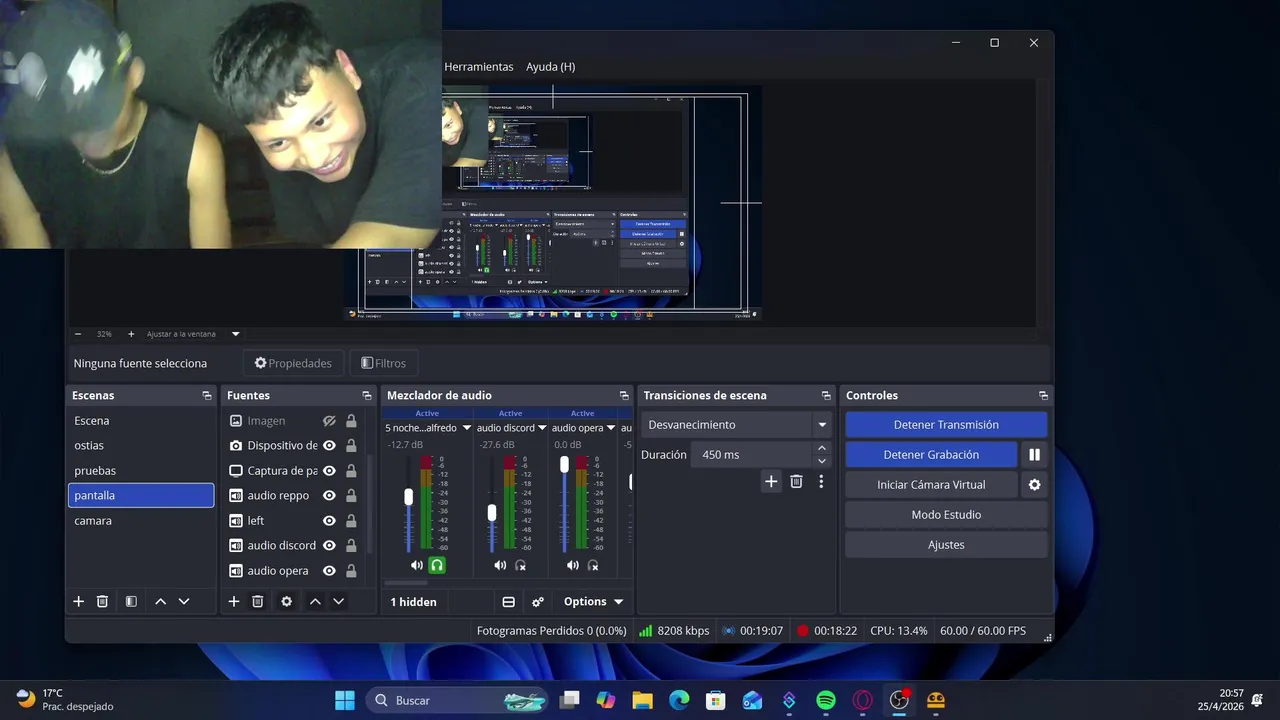Open the audio discord channel dropdown
Image resolution: width=1280 pixels, height=720 pixels.
click(x=542, y=428)
